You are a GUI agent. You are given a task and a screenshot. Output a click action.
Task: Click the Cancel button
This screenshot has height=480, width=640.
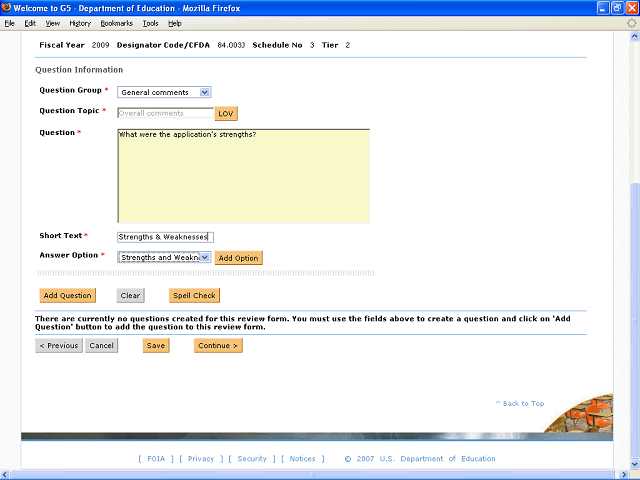(102, 345)
